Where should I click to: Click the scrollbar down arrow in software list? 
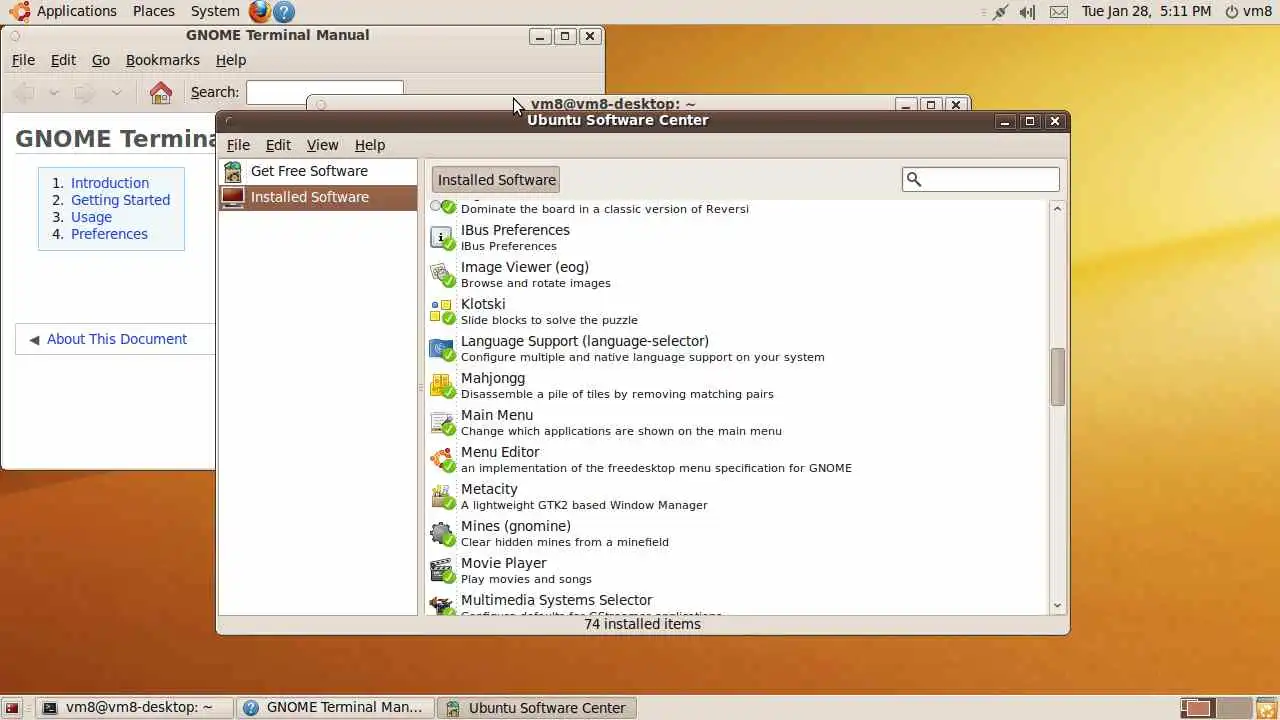pyautogui.click(x=1058, y=606)
